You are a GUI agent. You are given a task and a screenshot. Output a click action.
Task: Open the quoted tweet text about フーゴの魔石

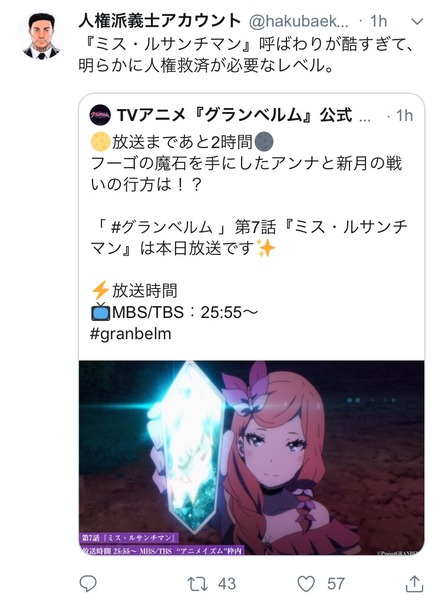click(x=246, y=174)
